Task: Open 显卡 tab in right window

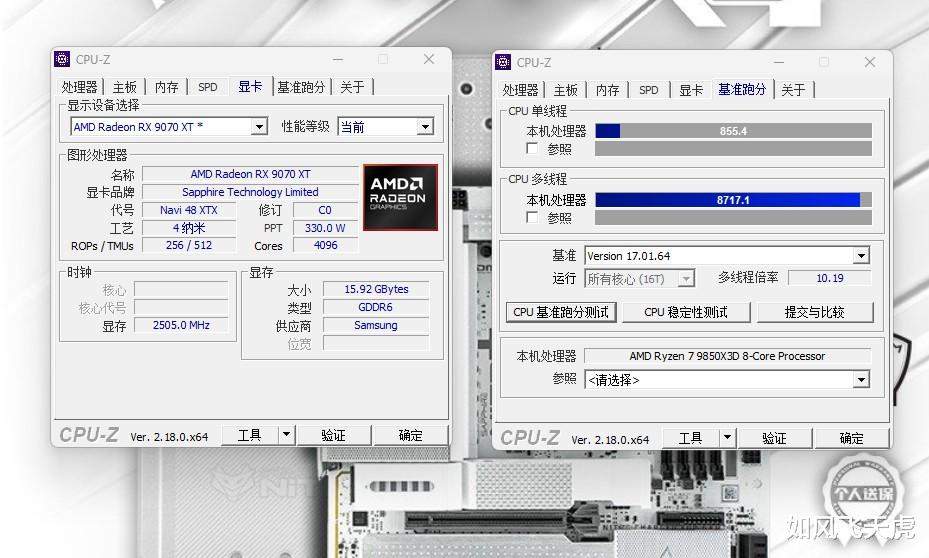Action: pos(691,90)
